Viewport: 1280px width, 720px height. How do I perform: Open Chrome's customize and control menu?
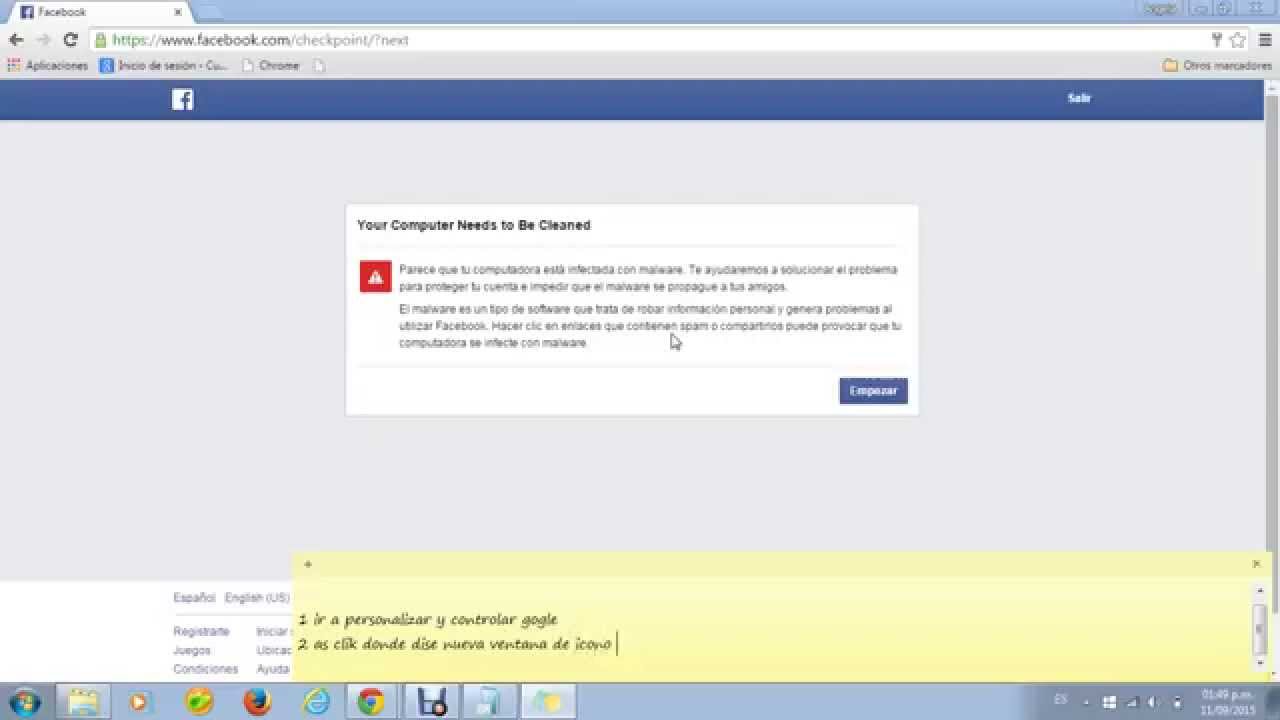pos(1265,40)
